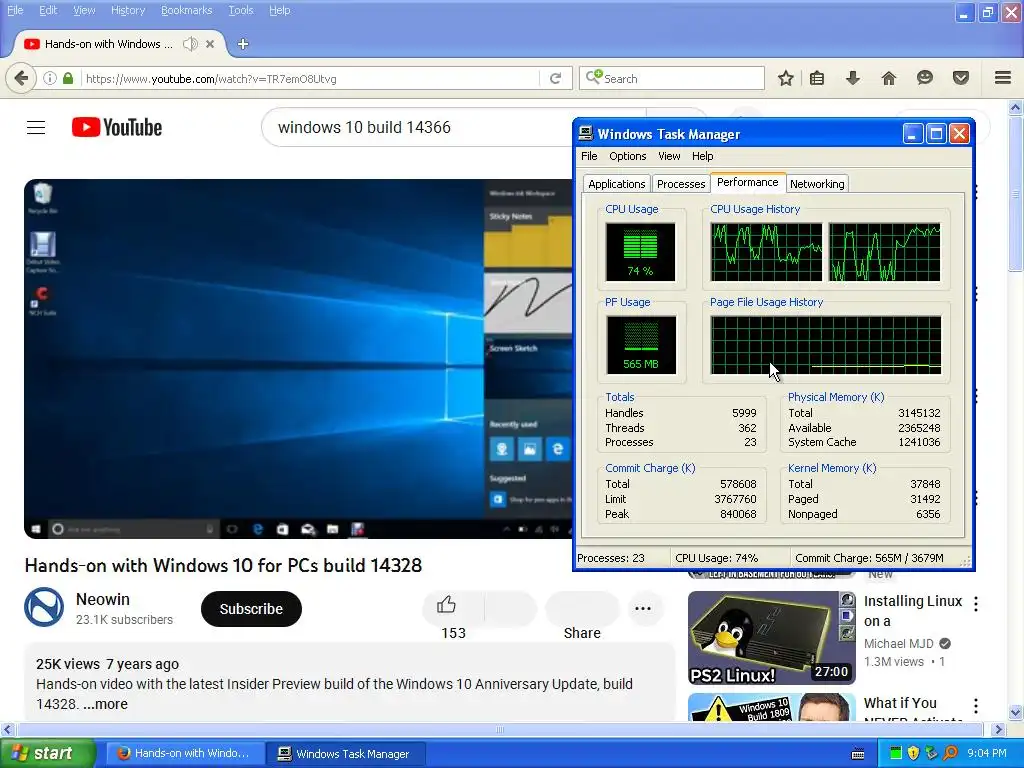Click the Page File Usage History graph
The width and height of the screenshot is (1024, 768).
825,345
